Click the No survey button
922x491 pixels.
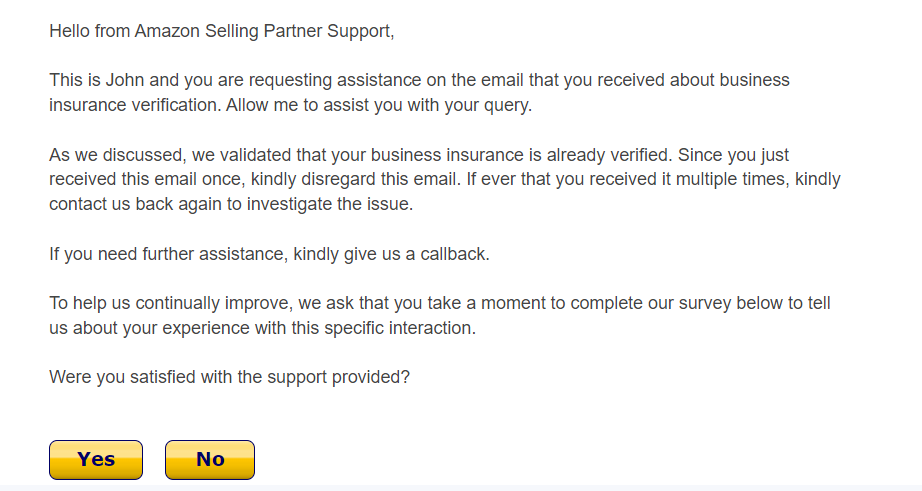(210, 460)
